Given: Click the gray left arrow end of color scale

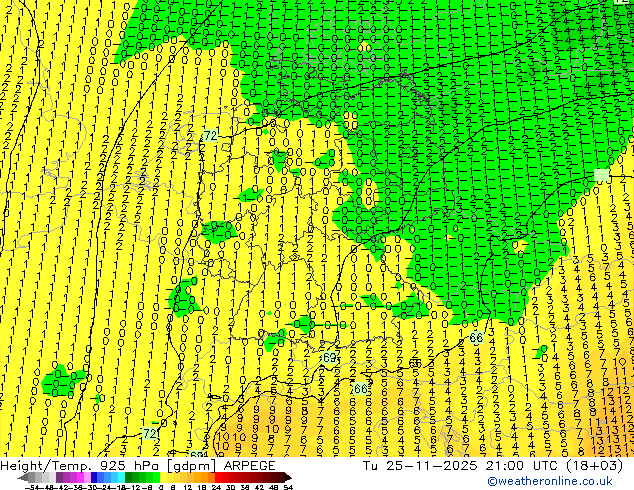Looking at the screenshot, I should pyautogui.click(x=23, y=478).
